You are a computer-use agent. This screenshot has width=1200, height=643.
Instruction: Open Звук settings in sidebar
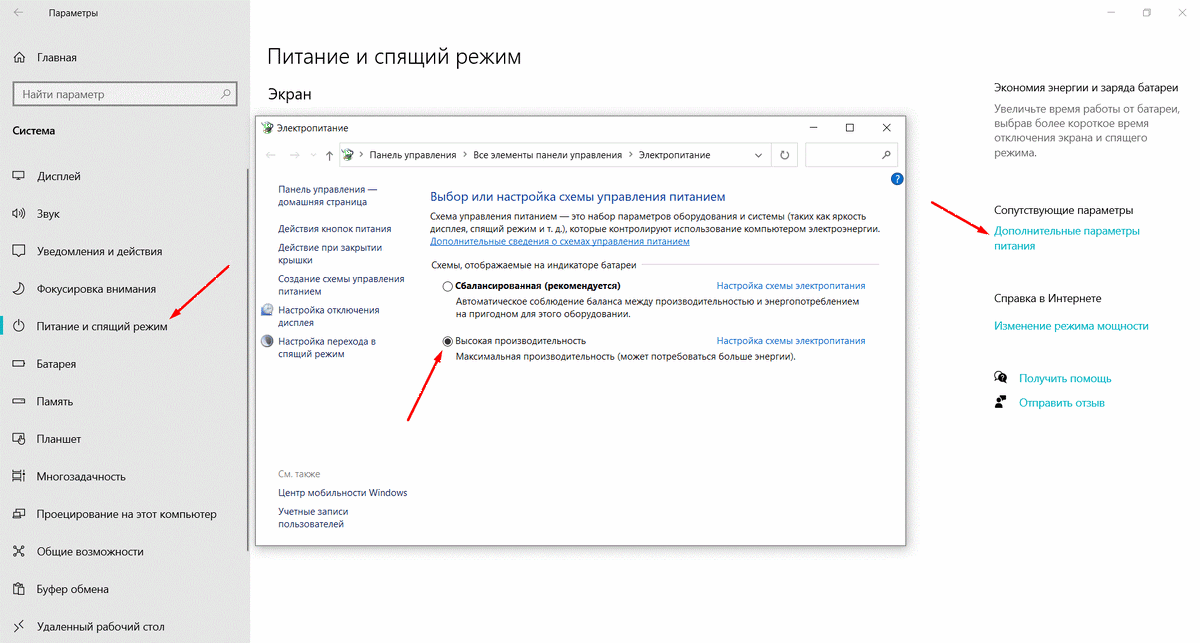click(49, 214)
